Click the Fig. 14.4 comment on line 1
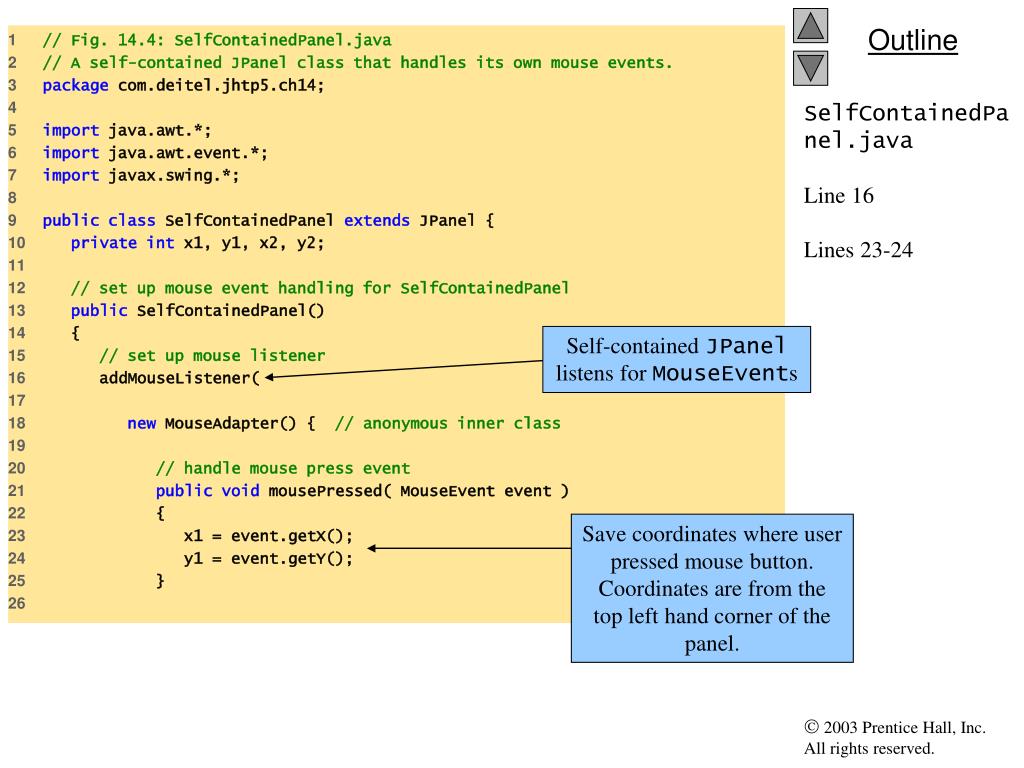 (x=217, y=40)
